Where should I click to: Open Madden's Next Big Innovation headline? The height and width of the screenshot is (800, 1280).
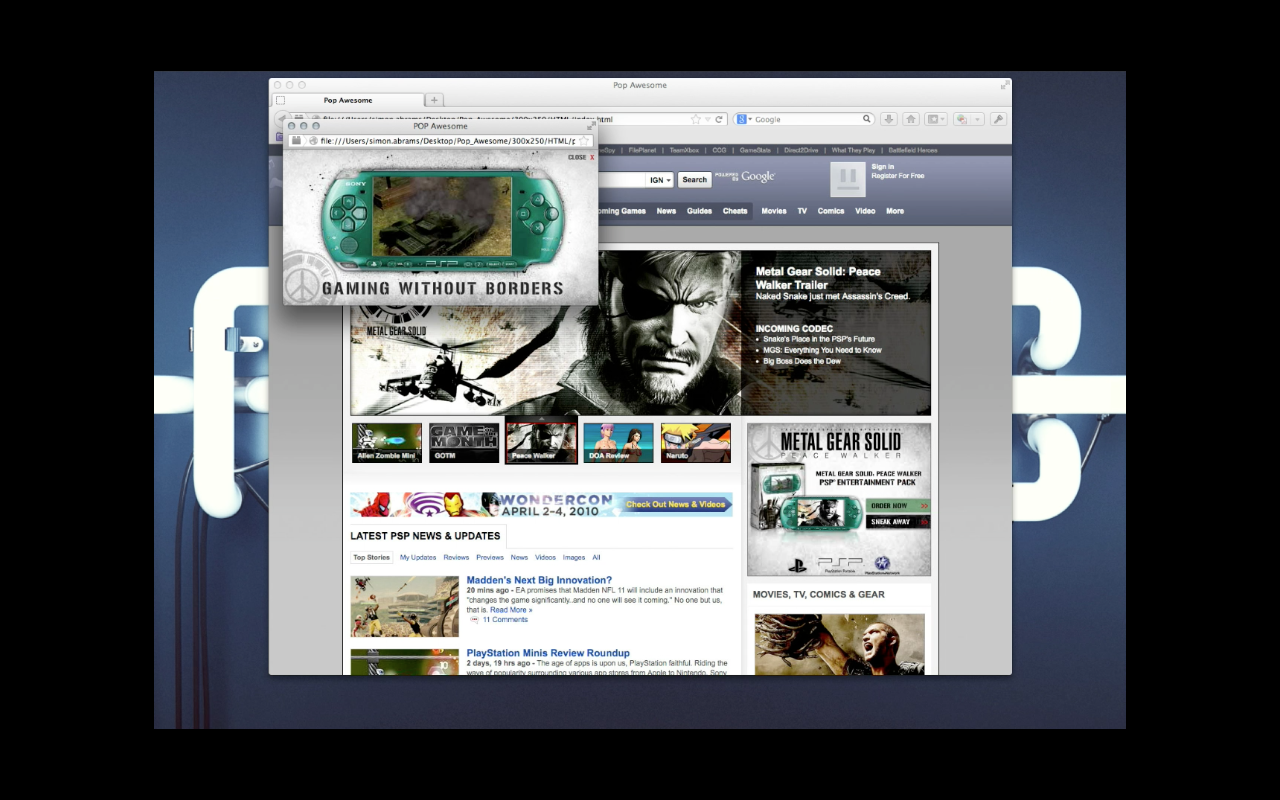click(539, 580)
